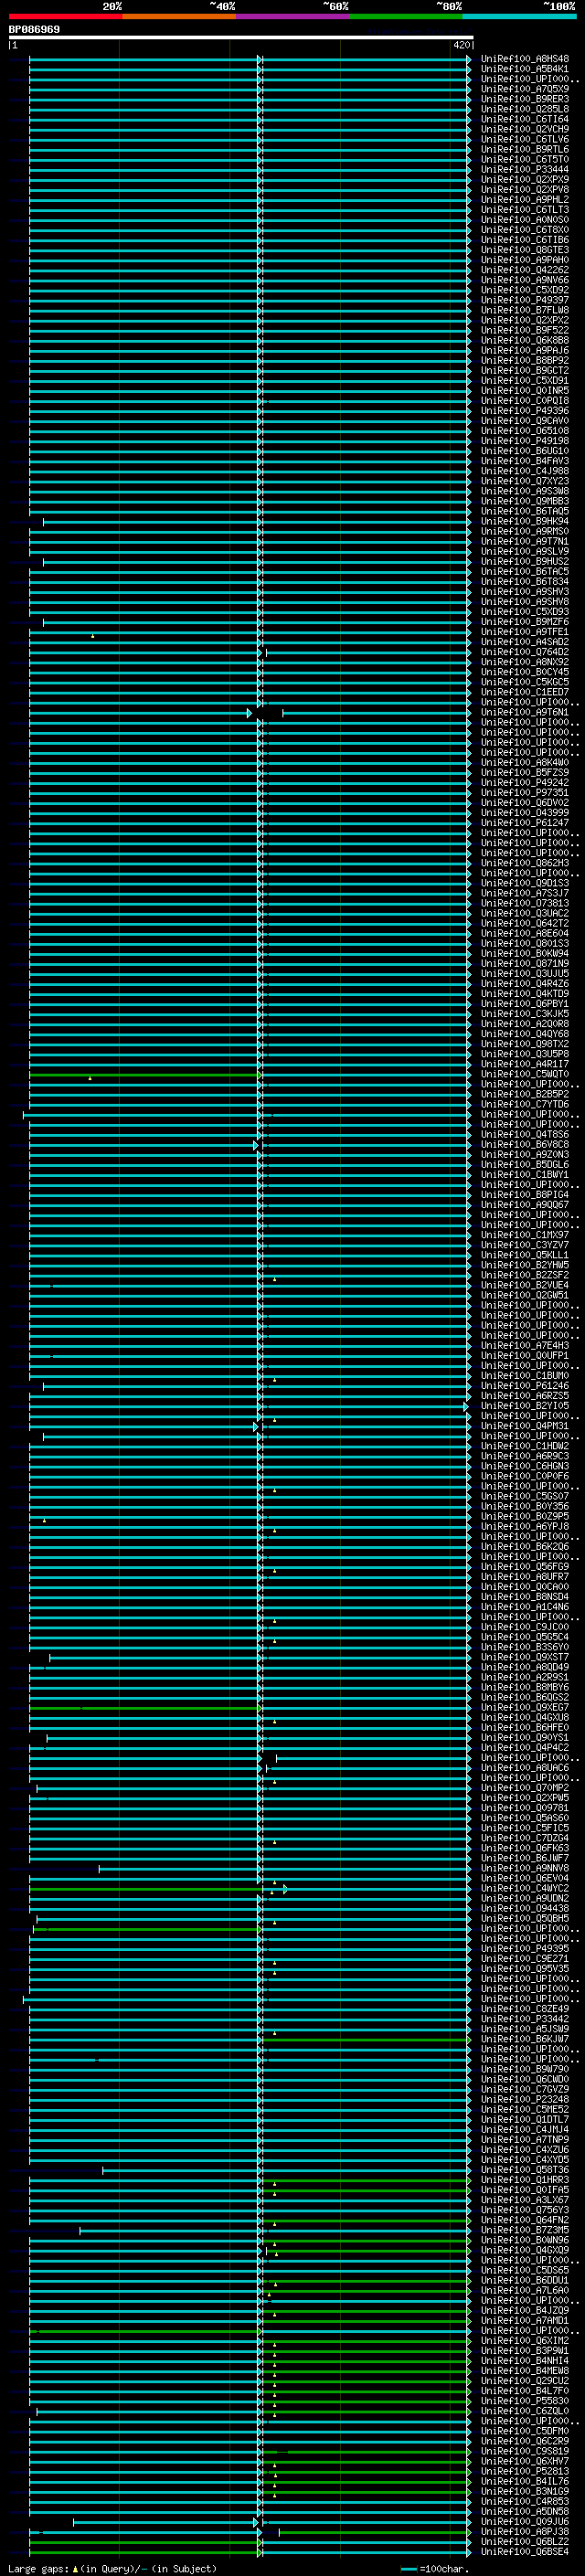Select the UniRef100_Q29CU2 label
The image size is (585, 2576).
click(x=525, y=2382)
